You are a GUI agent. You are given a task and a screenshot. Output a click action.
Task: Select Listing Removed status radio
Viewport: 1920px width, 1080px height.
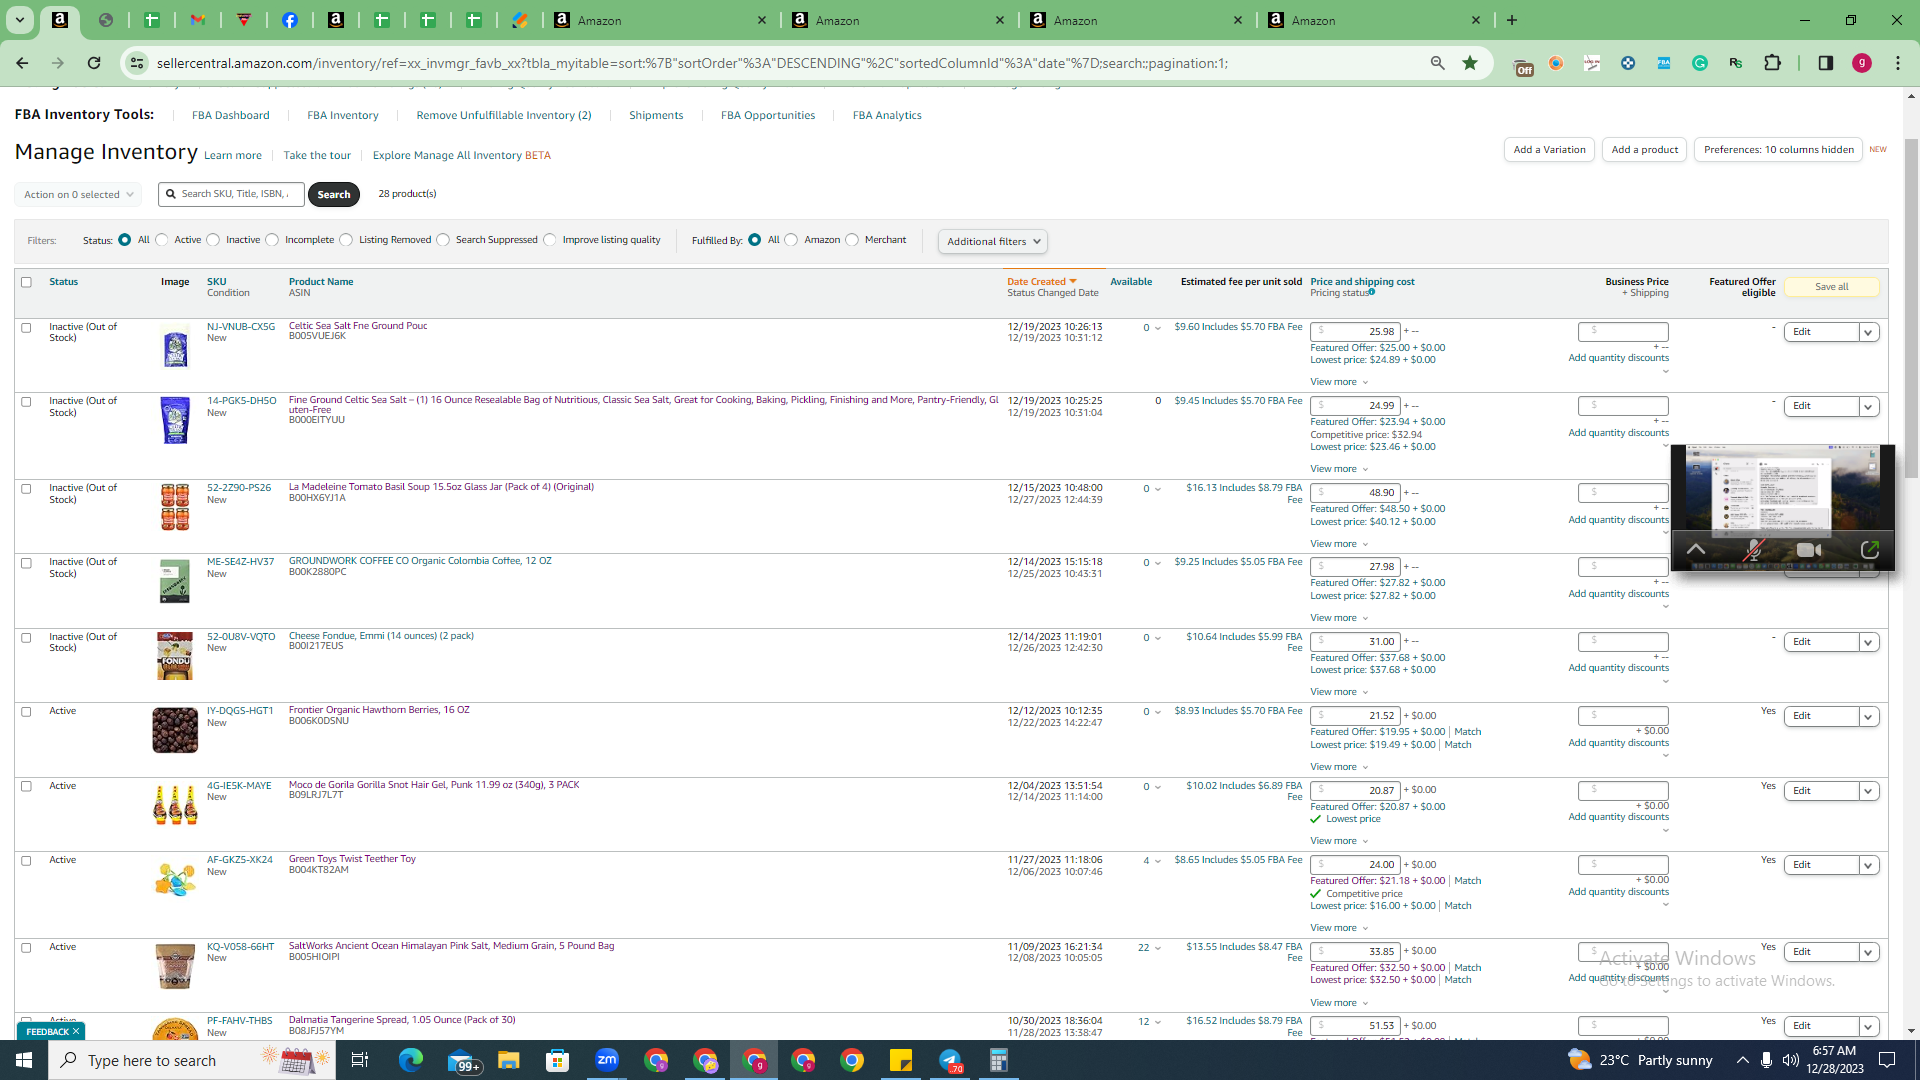pyautogui.click(x=346, y=240)
